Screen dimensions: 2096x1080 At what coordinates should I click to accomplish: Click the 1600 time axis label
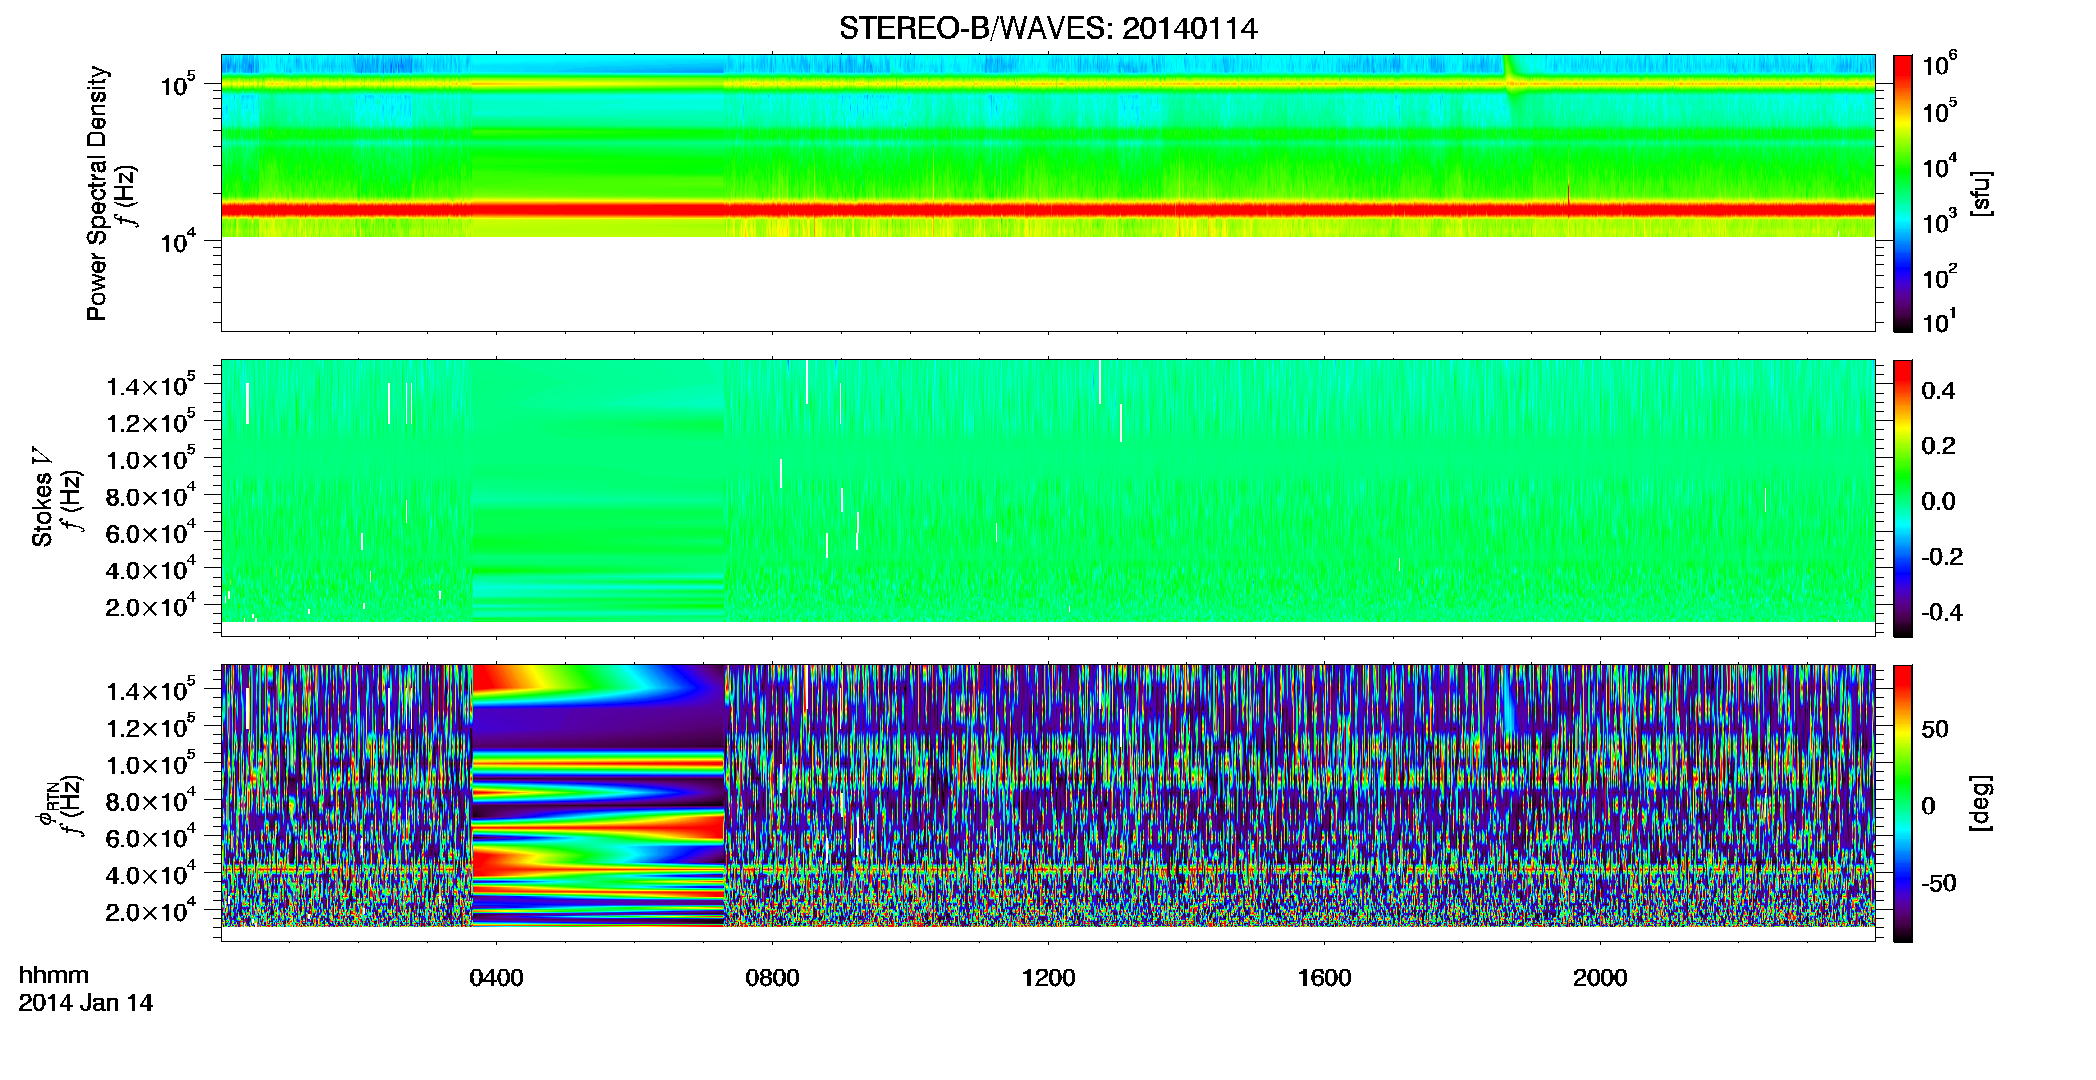pyautogui.click(x=1324, y=978)
